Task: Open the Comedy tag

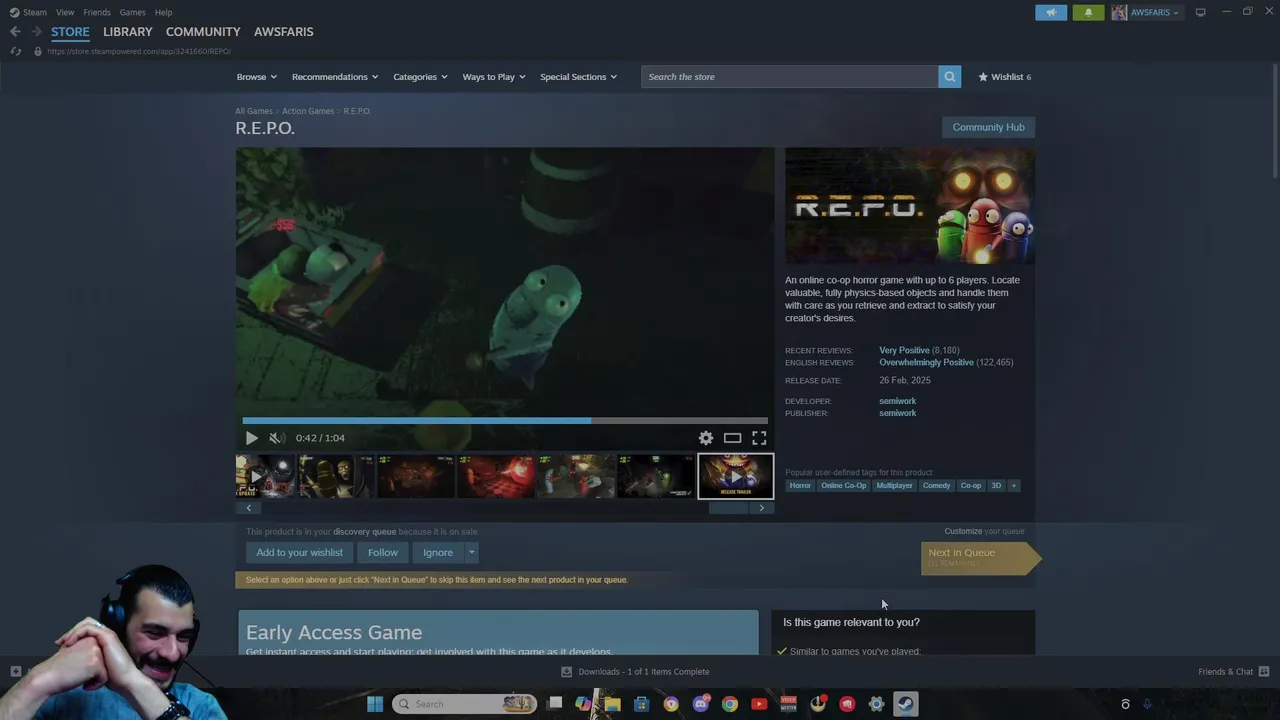Action: pos(937,486)
